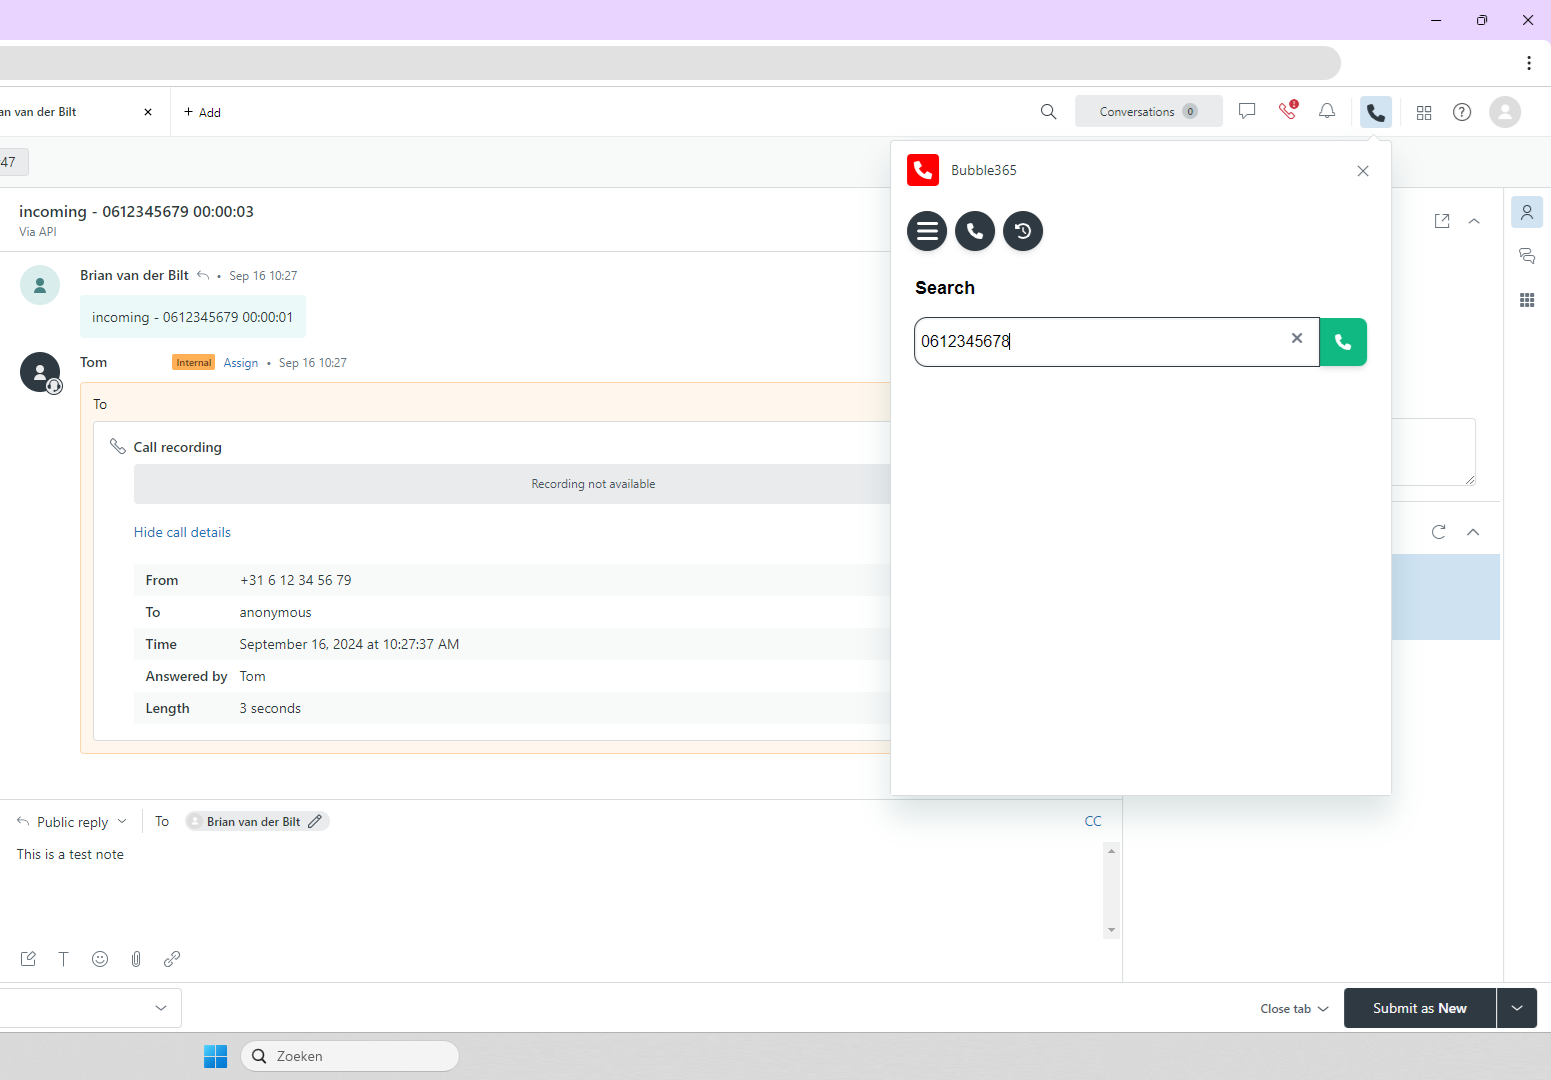Click the round dial pad phone icon
Image resolution: width=1551 pixels, height=1080 pixels.
point(975,231)
